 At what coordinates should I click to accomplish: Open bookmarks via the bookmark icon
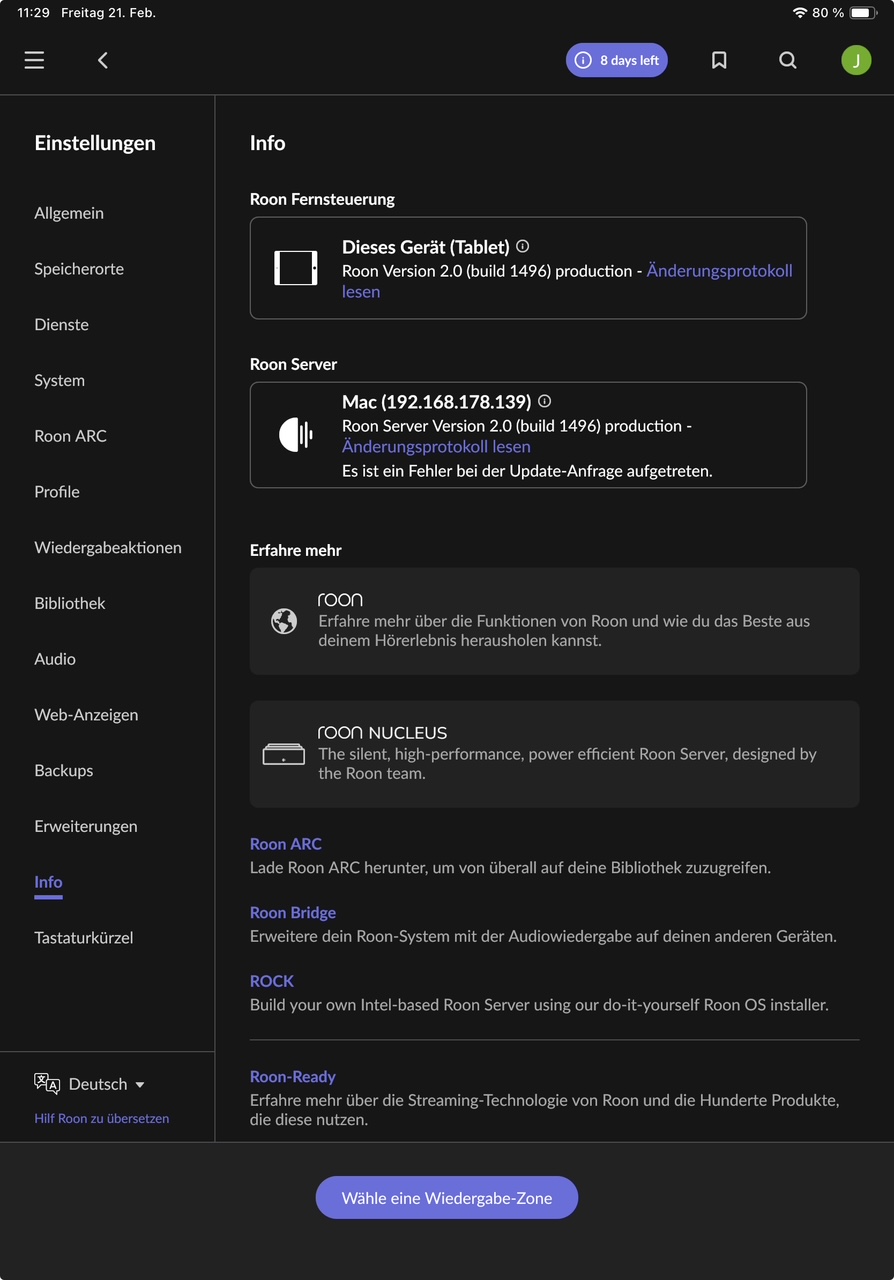pyautogui.click(x=719, y=60)
